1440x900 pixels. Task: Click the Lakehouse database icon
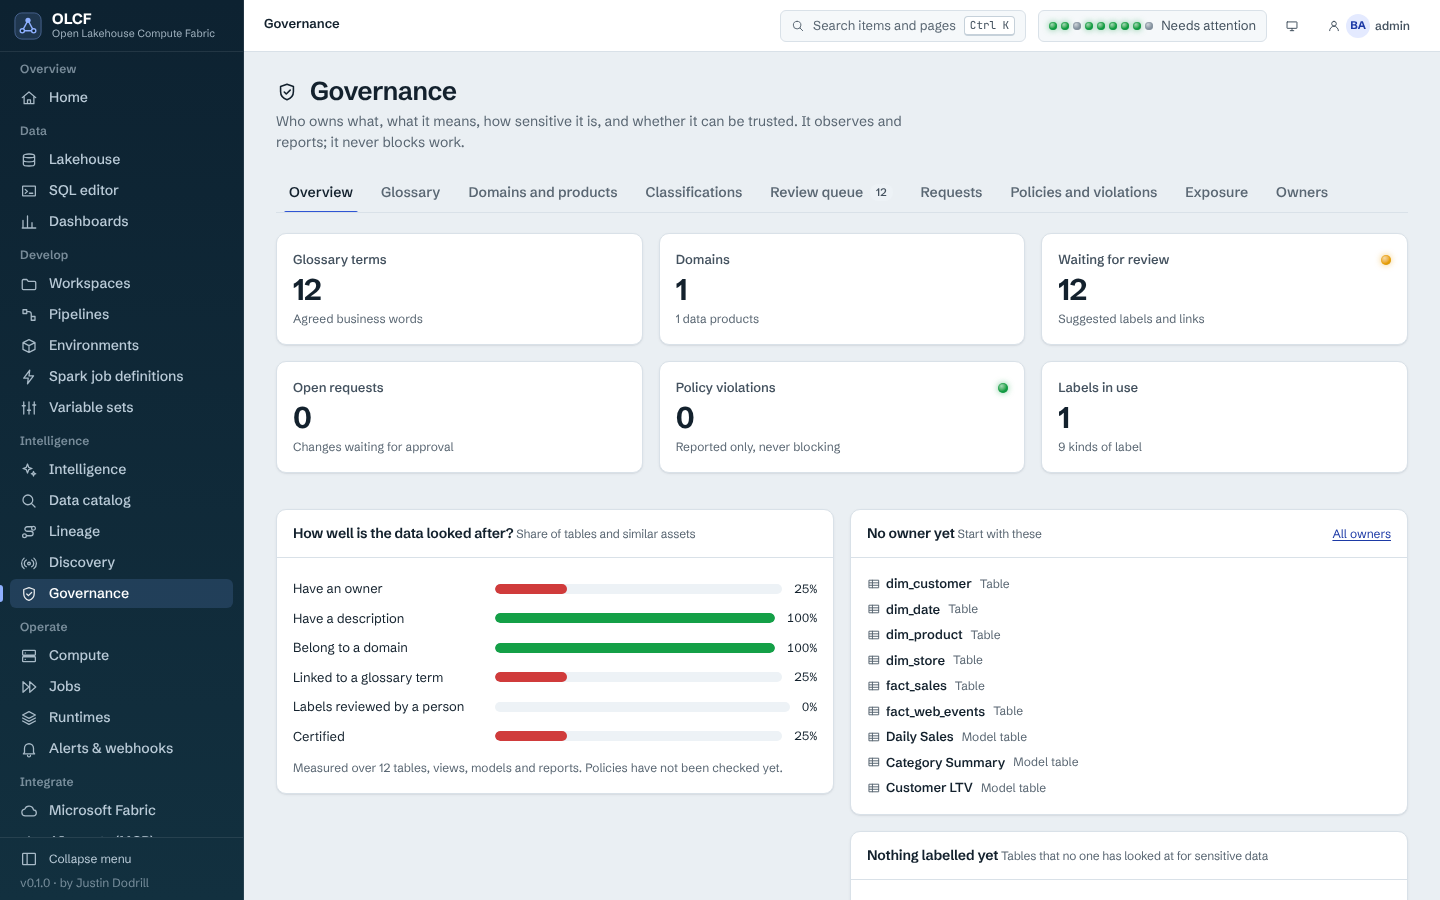29,160
